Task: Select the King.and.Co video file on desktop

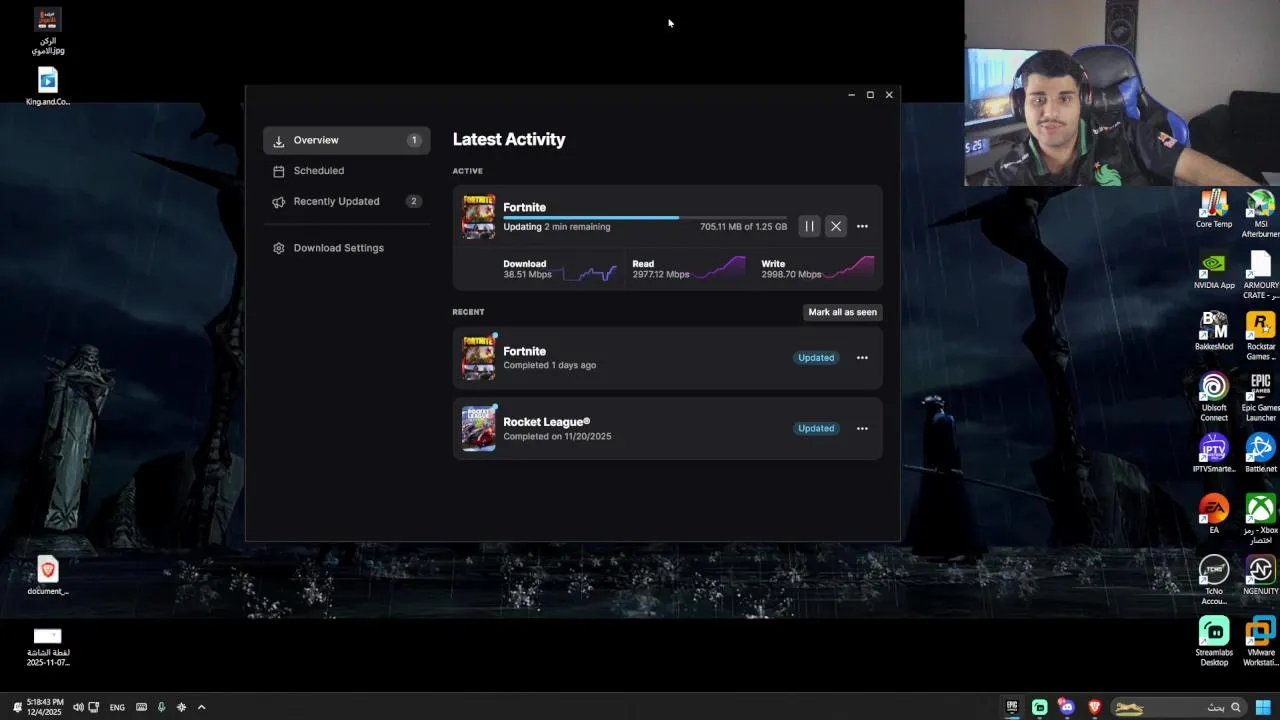Action: (48, 86)
